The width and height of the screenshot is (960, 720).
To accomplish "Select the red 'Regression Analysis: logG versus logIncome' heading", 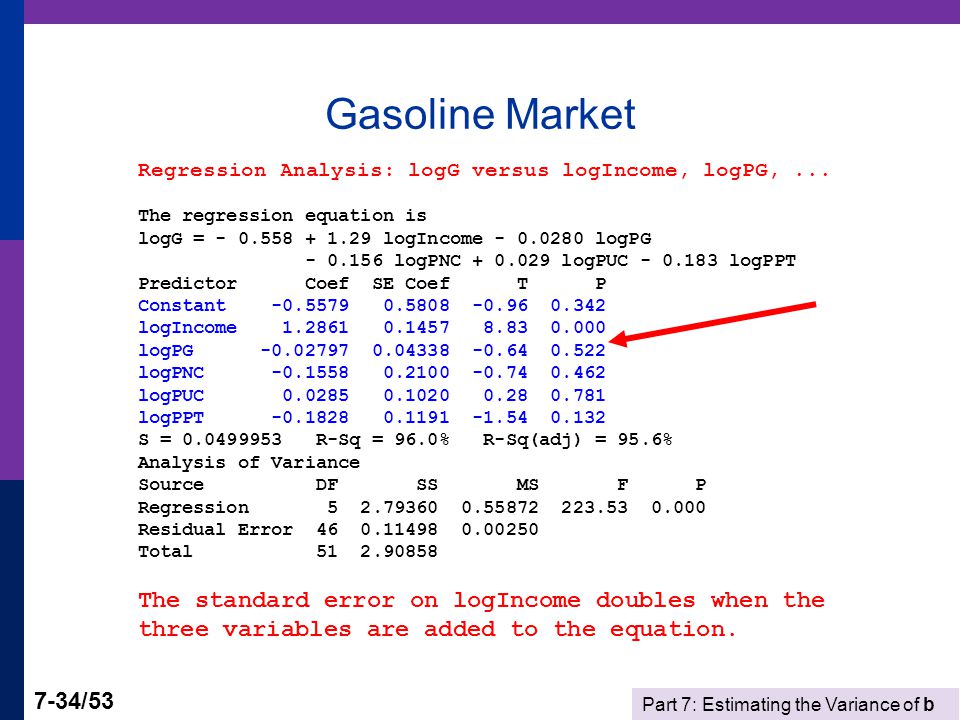I will [x=484, y=170].
